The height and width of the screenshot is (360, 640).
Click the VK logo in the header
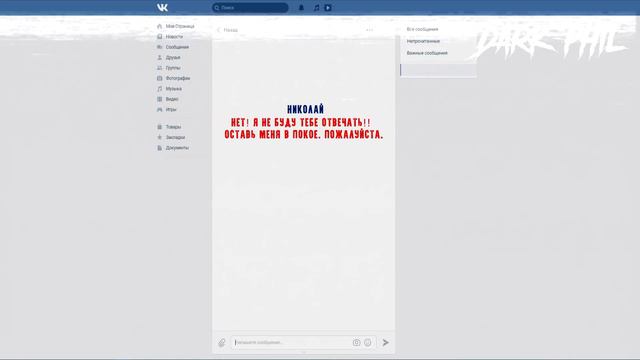click(162, 7)
